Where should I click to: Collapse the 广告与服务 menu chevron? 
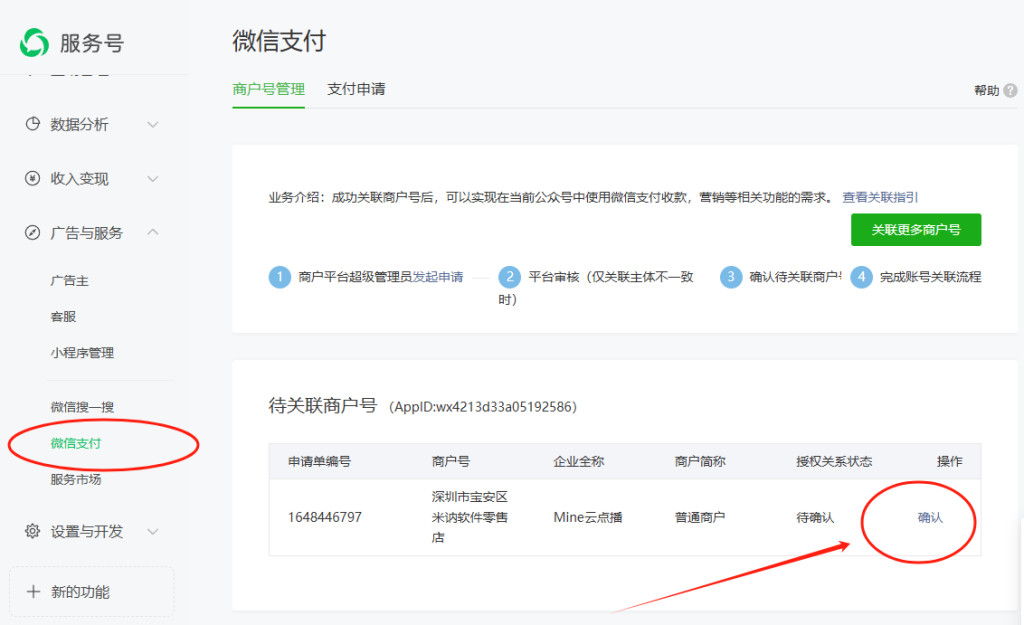pyautogui.click(x=153, y=232)
